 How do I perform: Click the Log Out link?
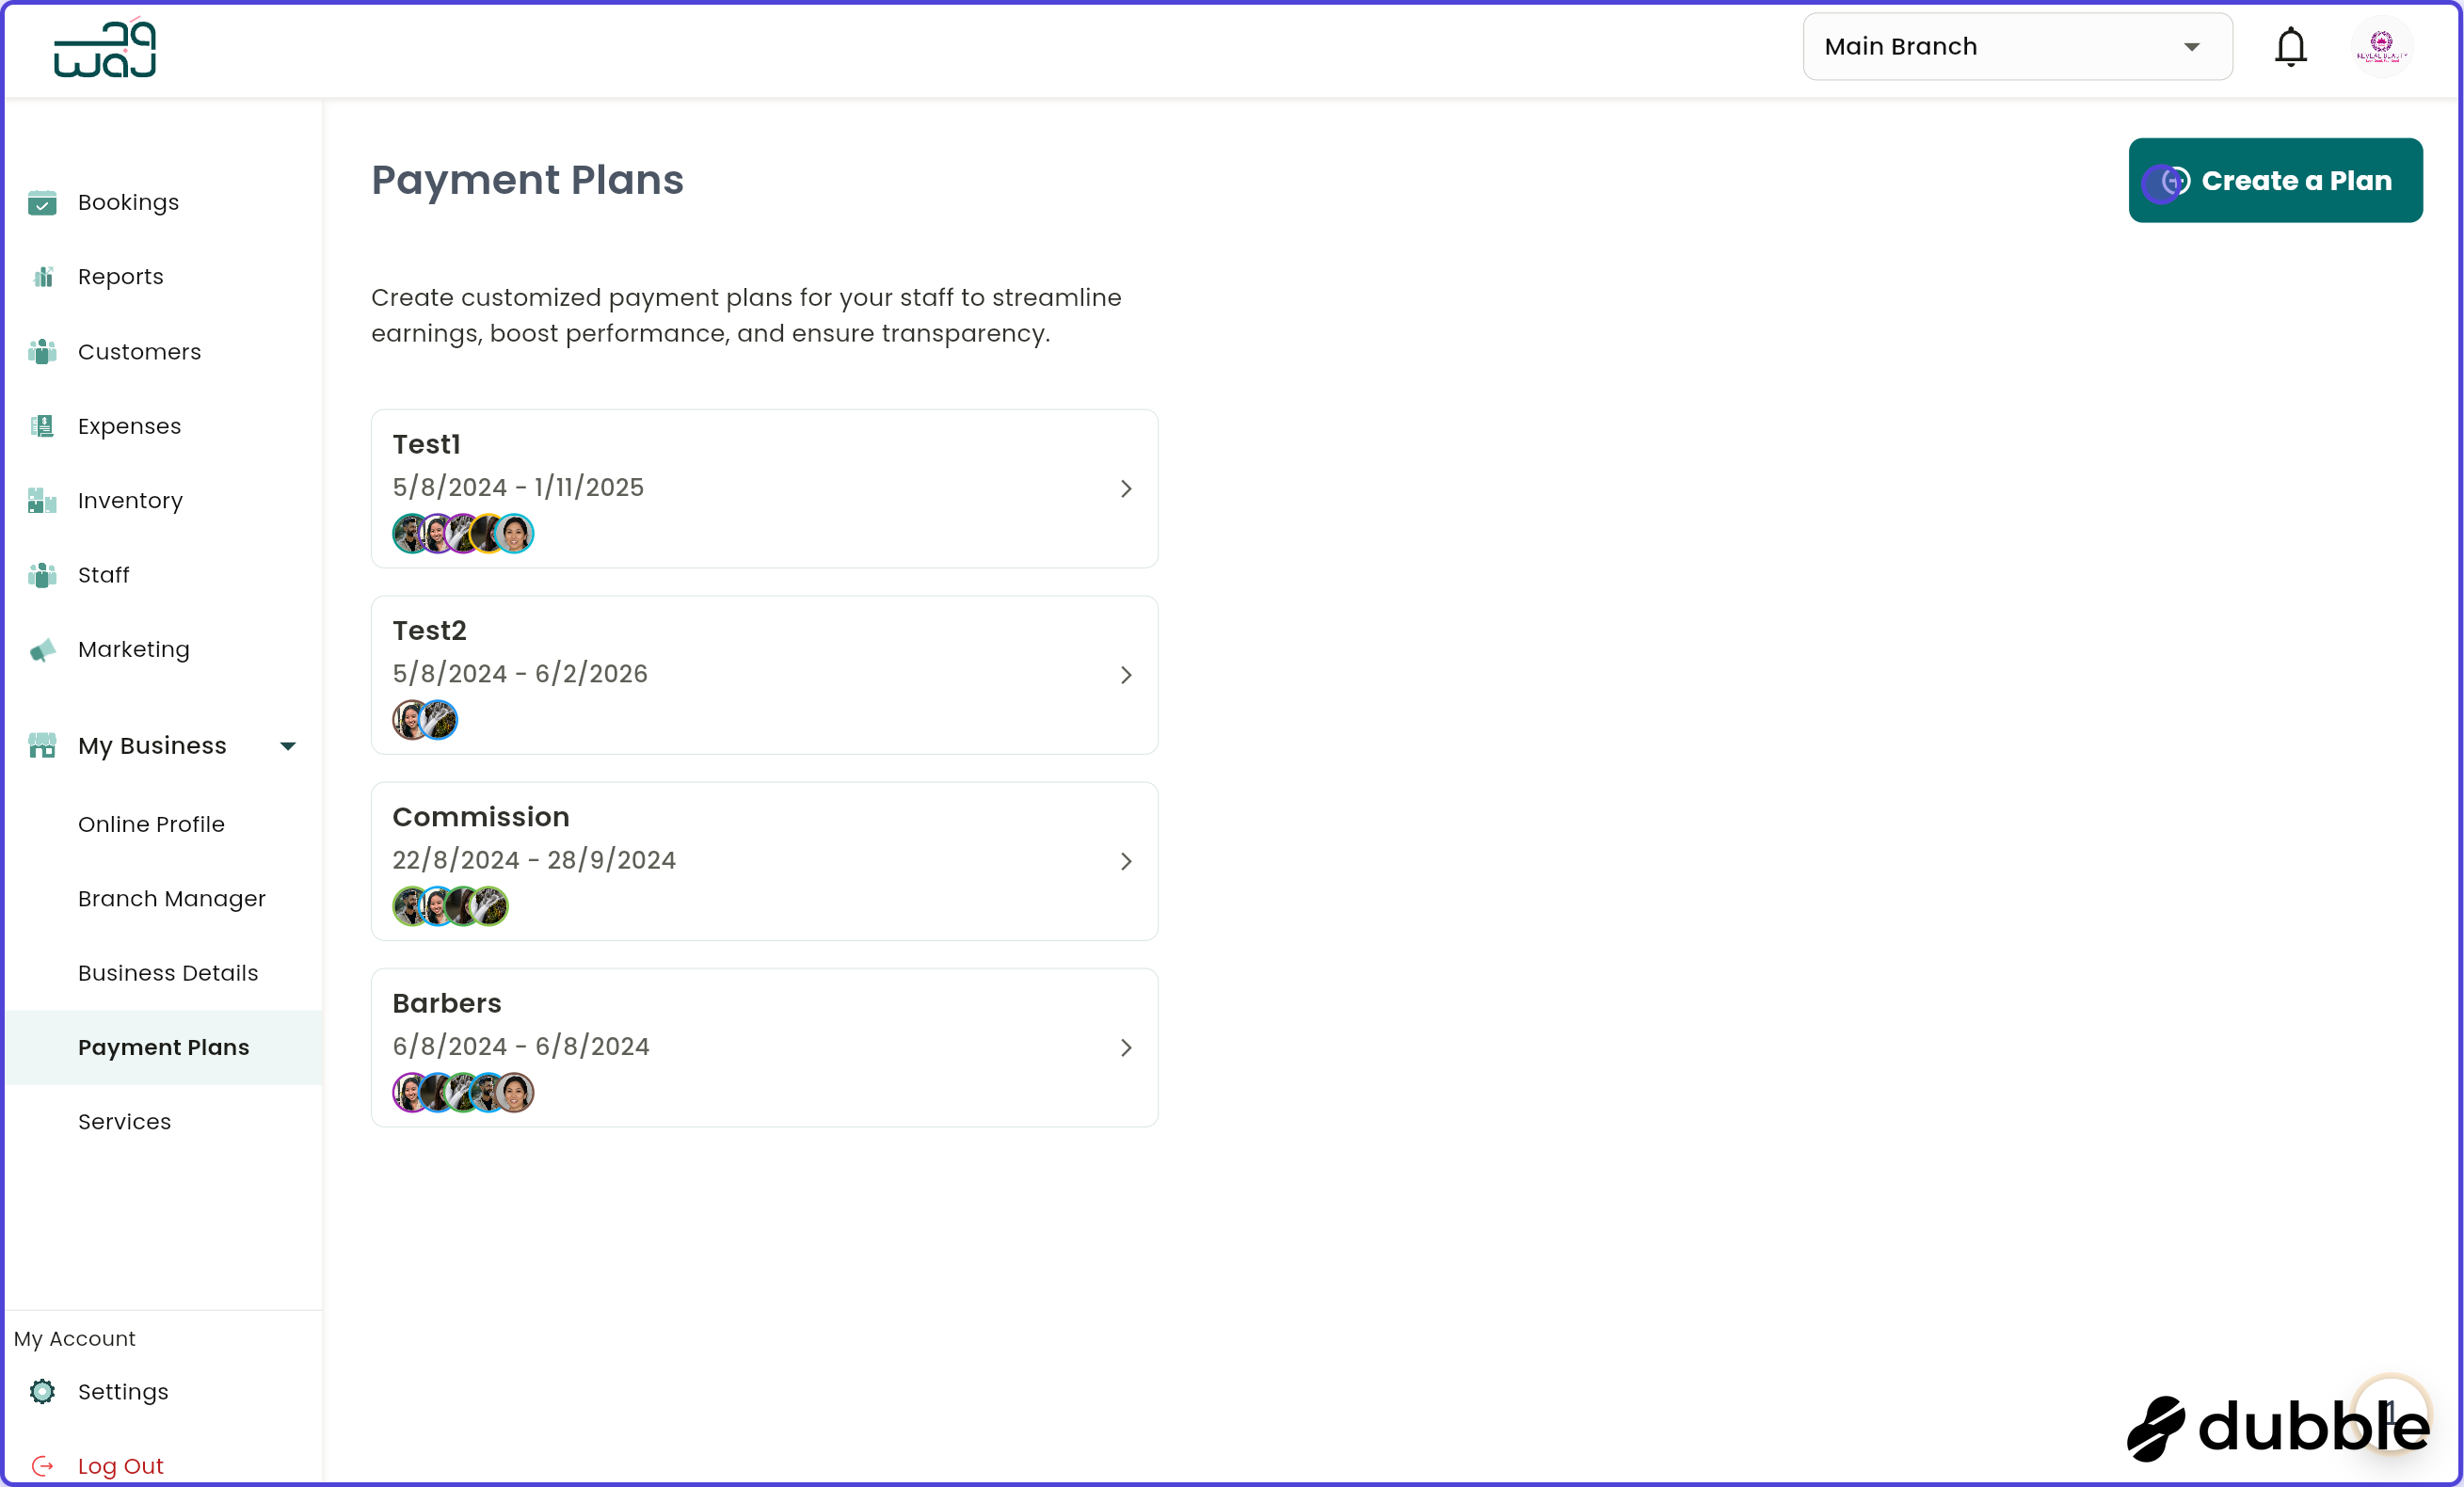[x=119, y=1464]
